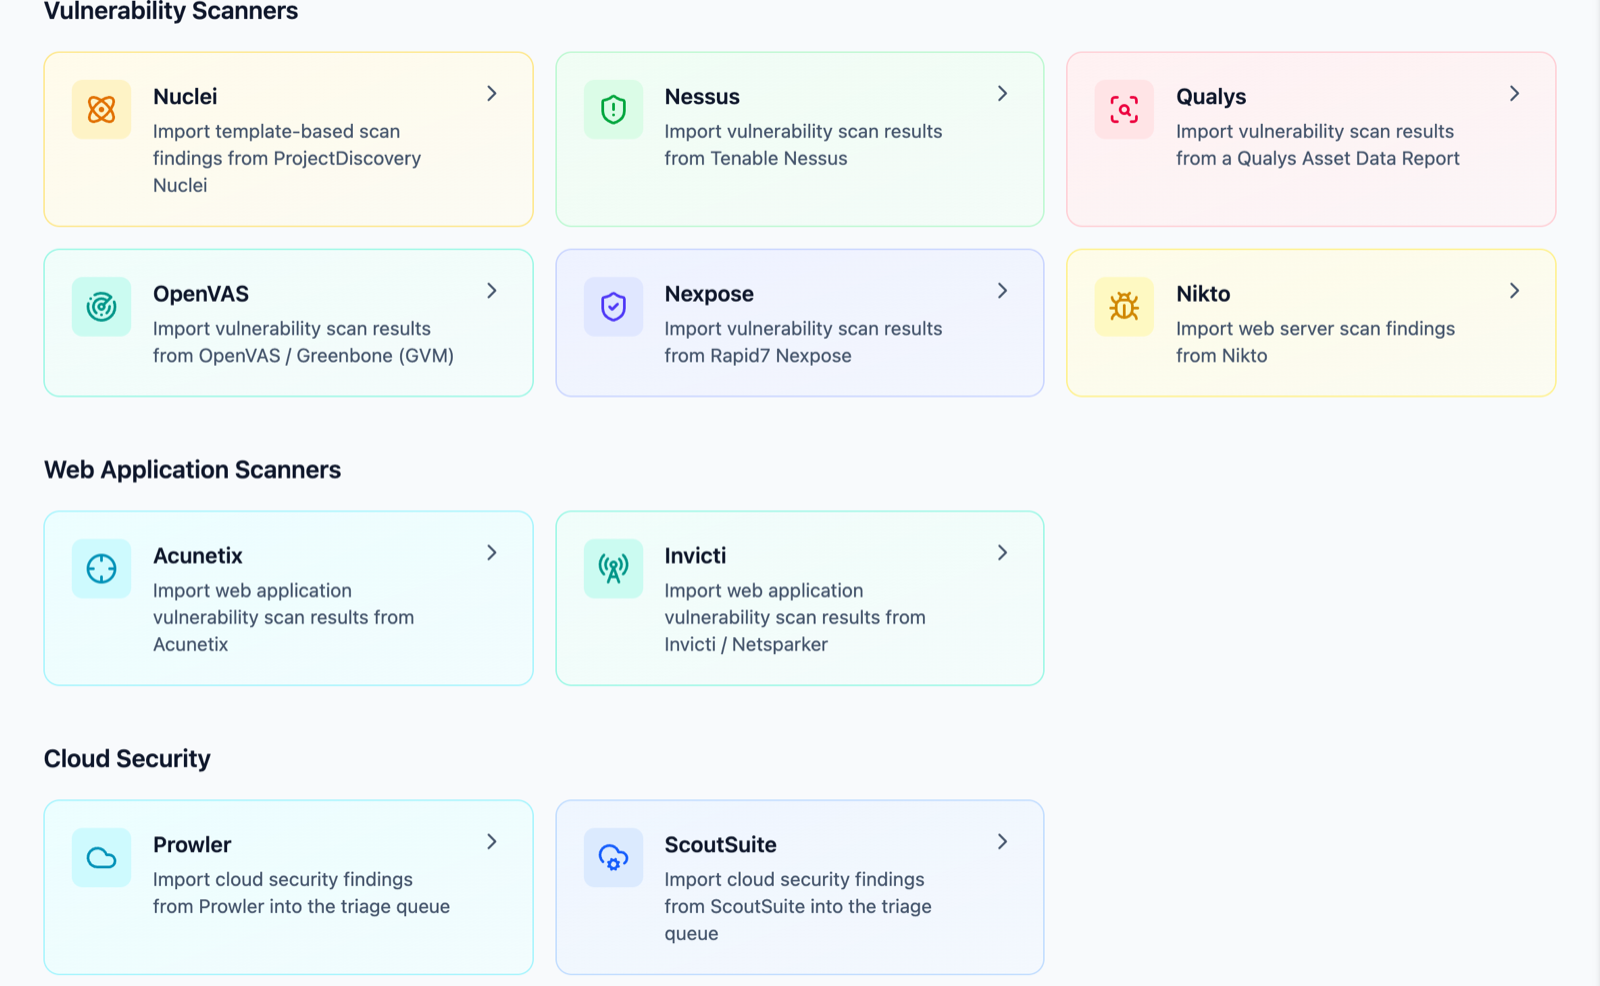The width and height of the screenshot is (1600, 986).
Task: Choose the Nikto importer title
Action: pos(1203,293)
